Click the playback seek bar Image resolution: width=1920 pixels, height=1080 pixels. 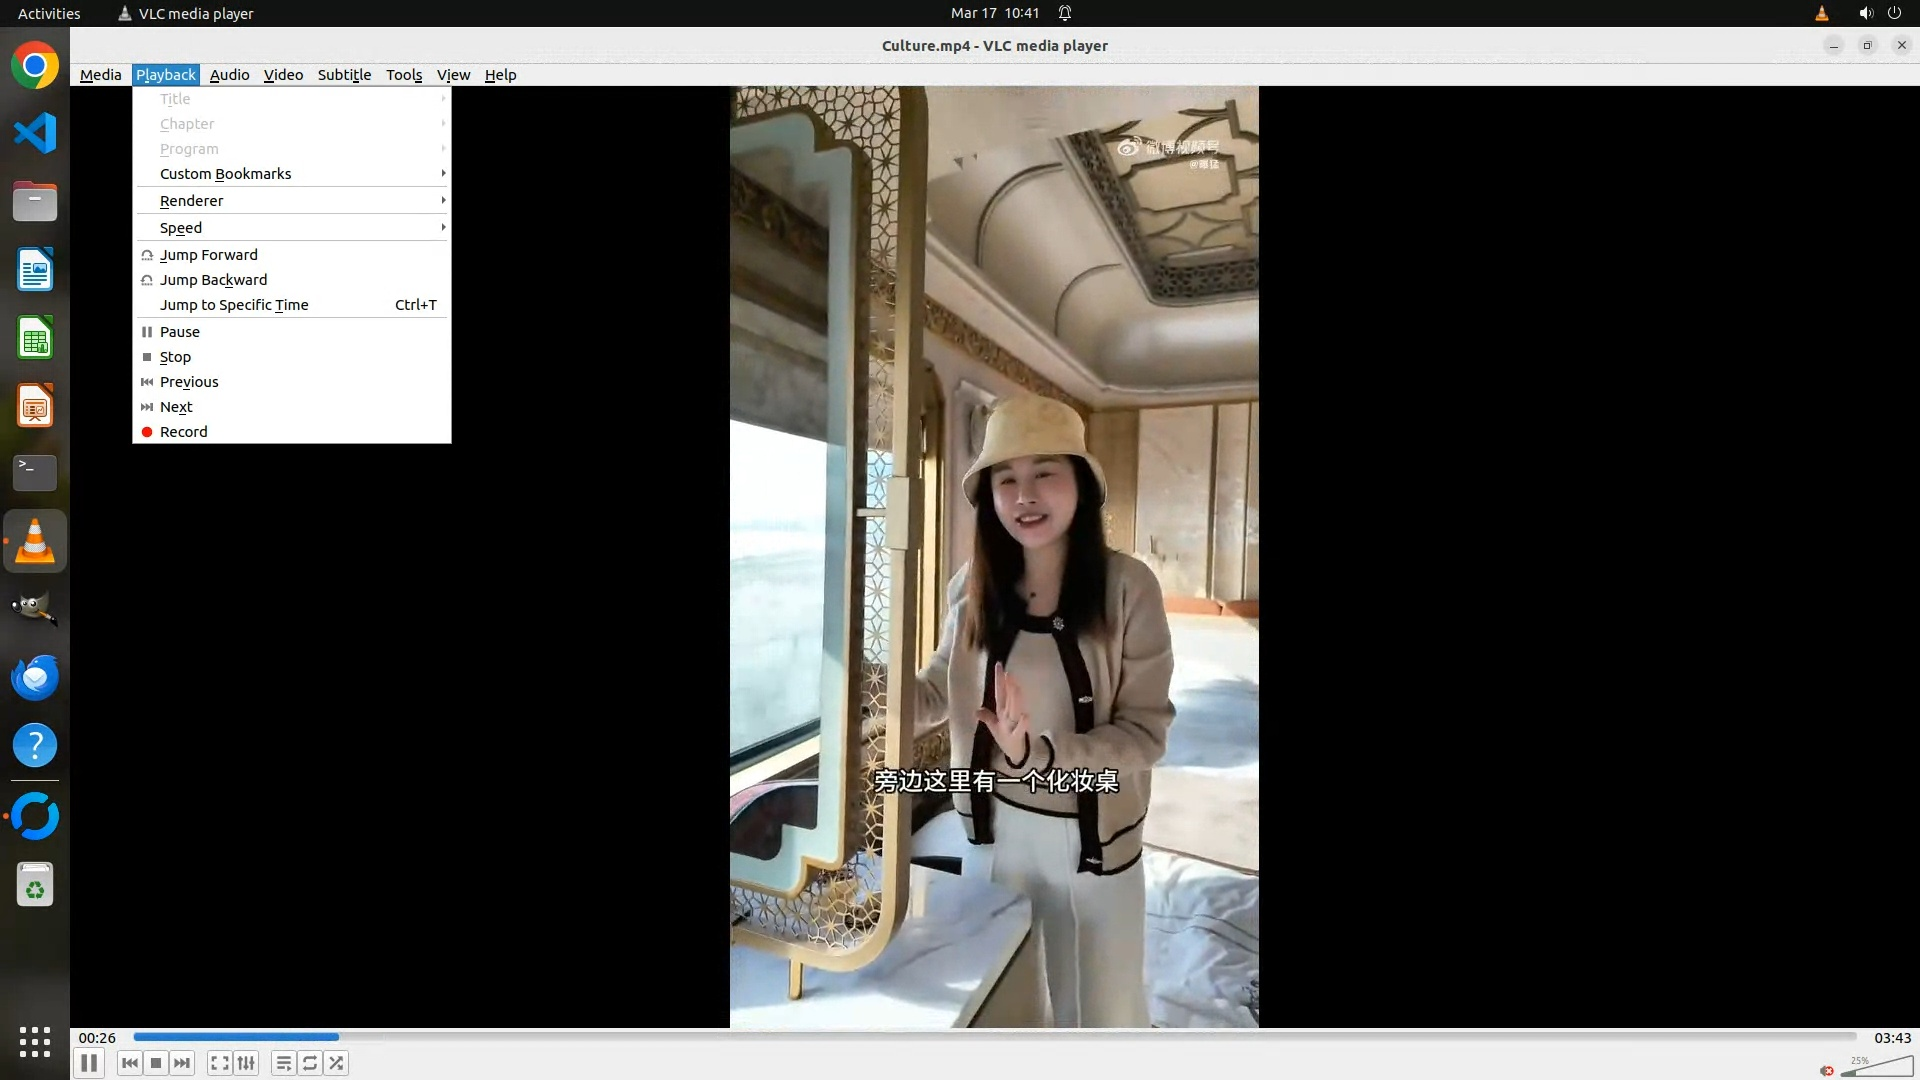point(994,1037)
